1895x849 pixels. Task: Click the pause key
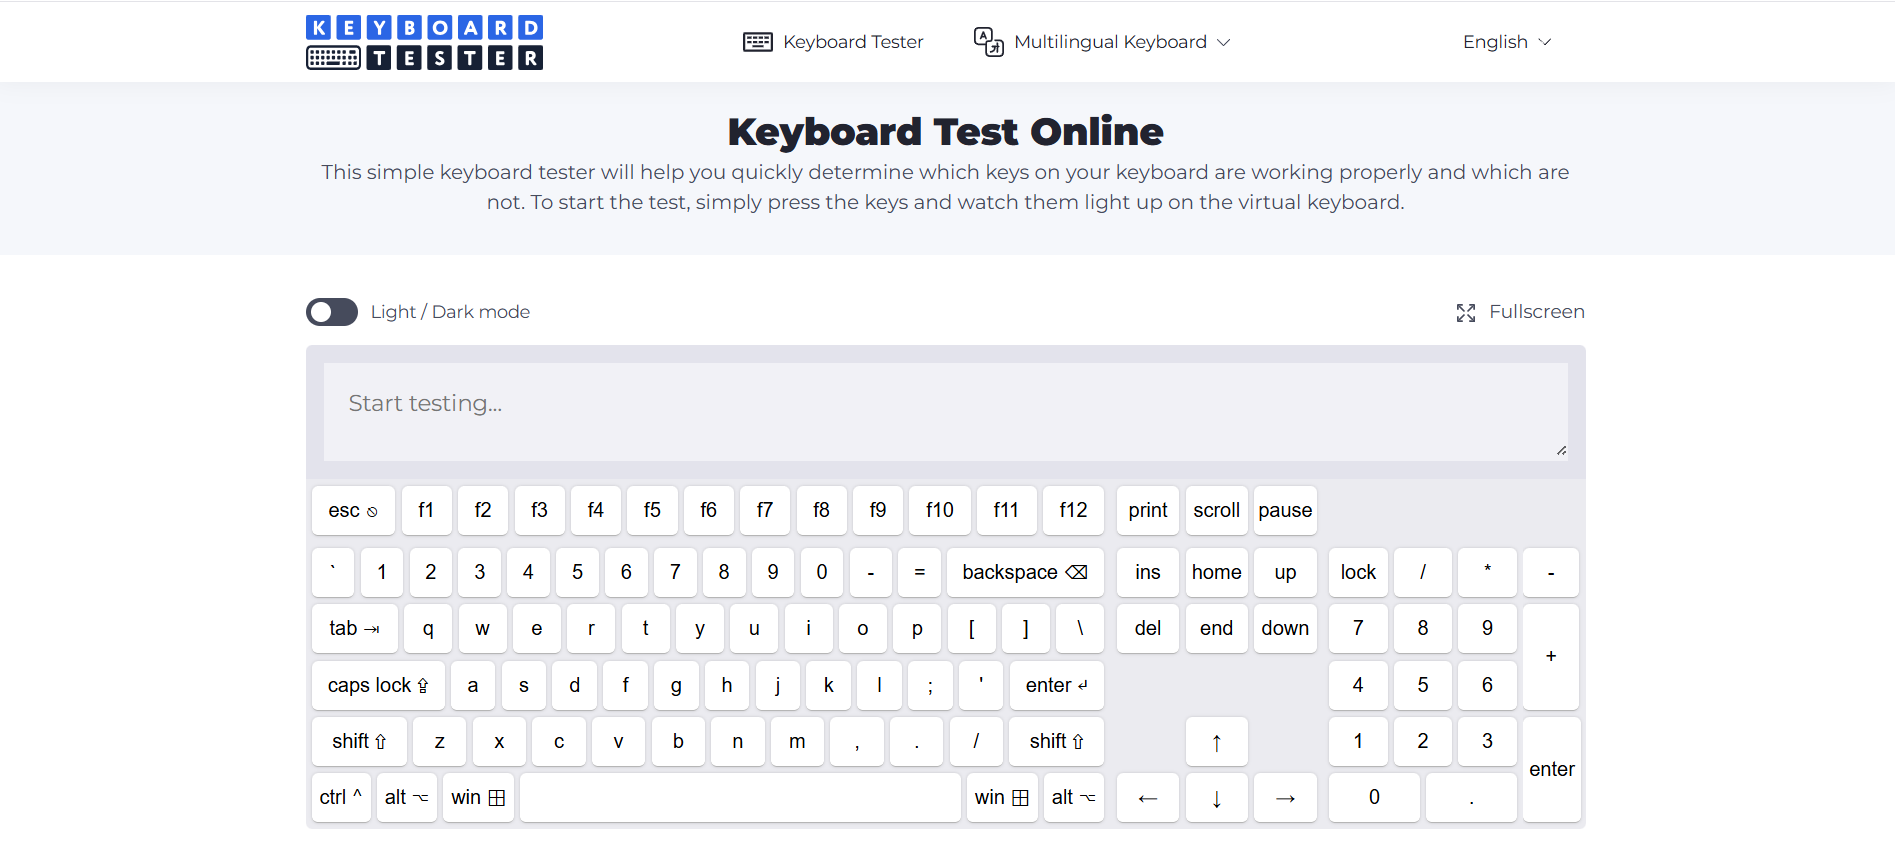(x=1286, y=510)
